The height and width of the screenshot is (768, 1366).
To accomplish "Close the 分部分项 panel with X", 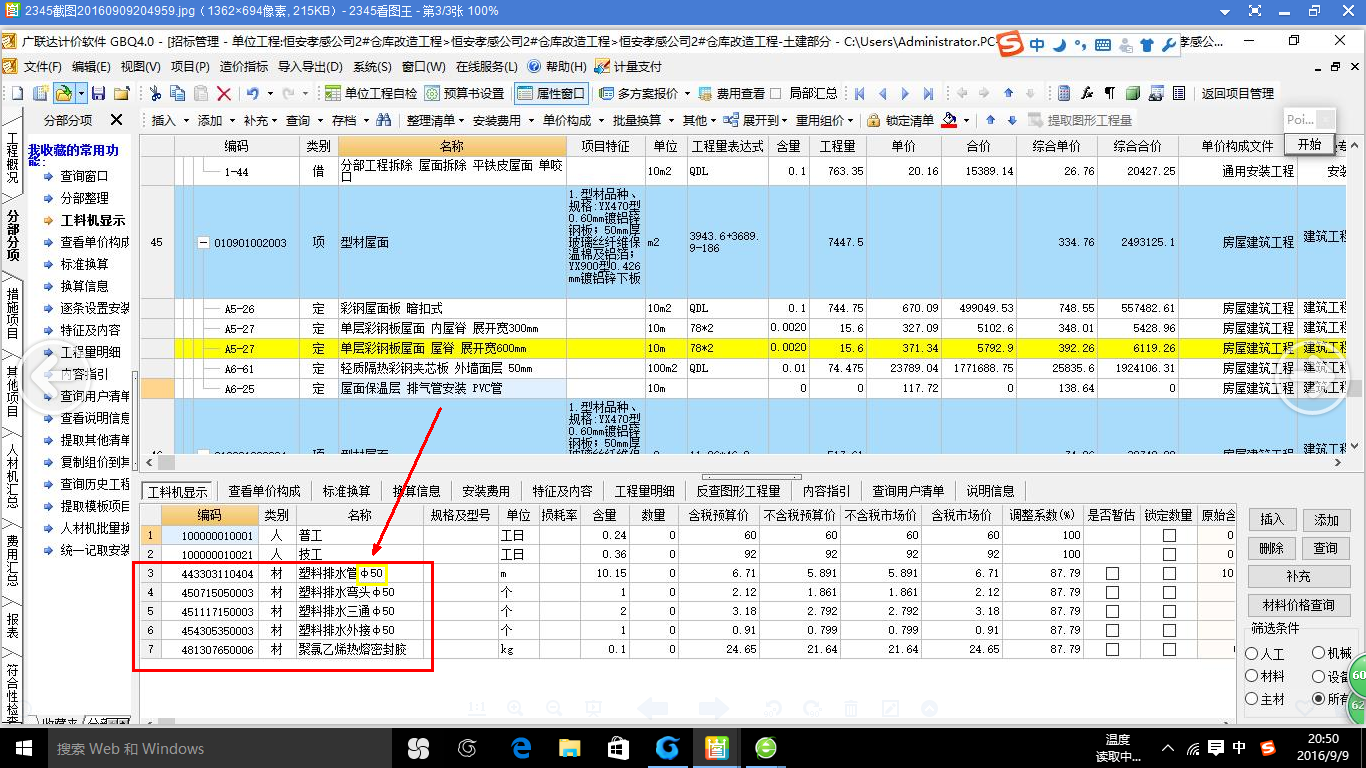I will tap(116, 120).
